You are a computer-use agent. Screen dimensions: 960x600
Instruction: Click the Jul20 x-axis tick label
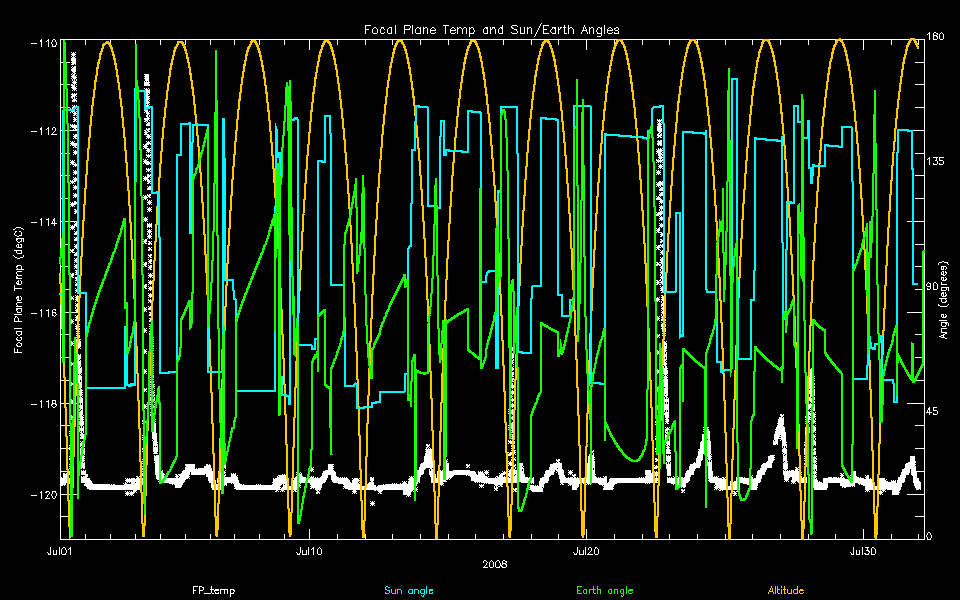[x=586, y=552]
